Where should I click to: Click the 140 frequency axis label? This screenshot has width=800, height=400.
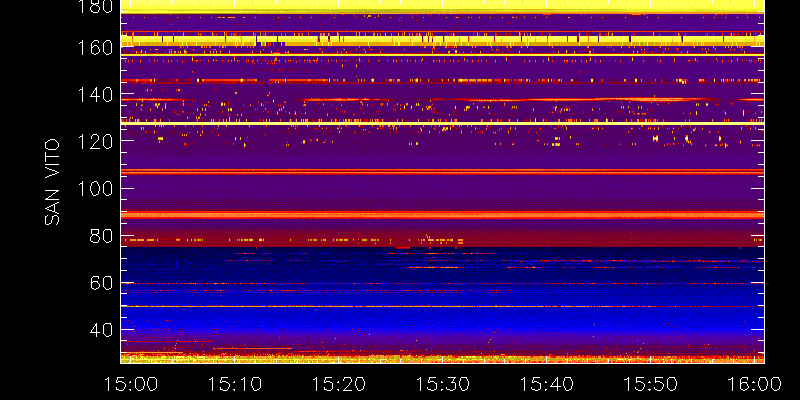95,95
